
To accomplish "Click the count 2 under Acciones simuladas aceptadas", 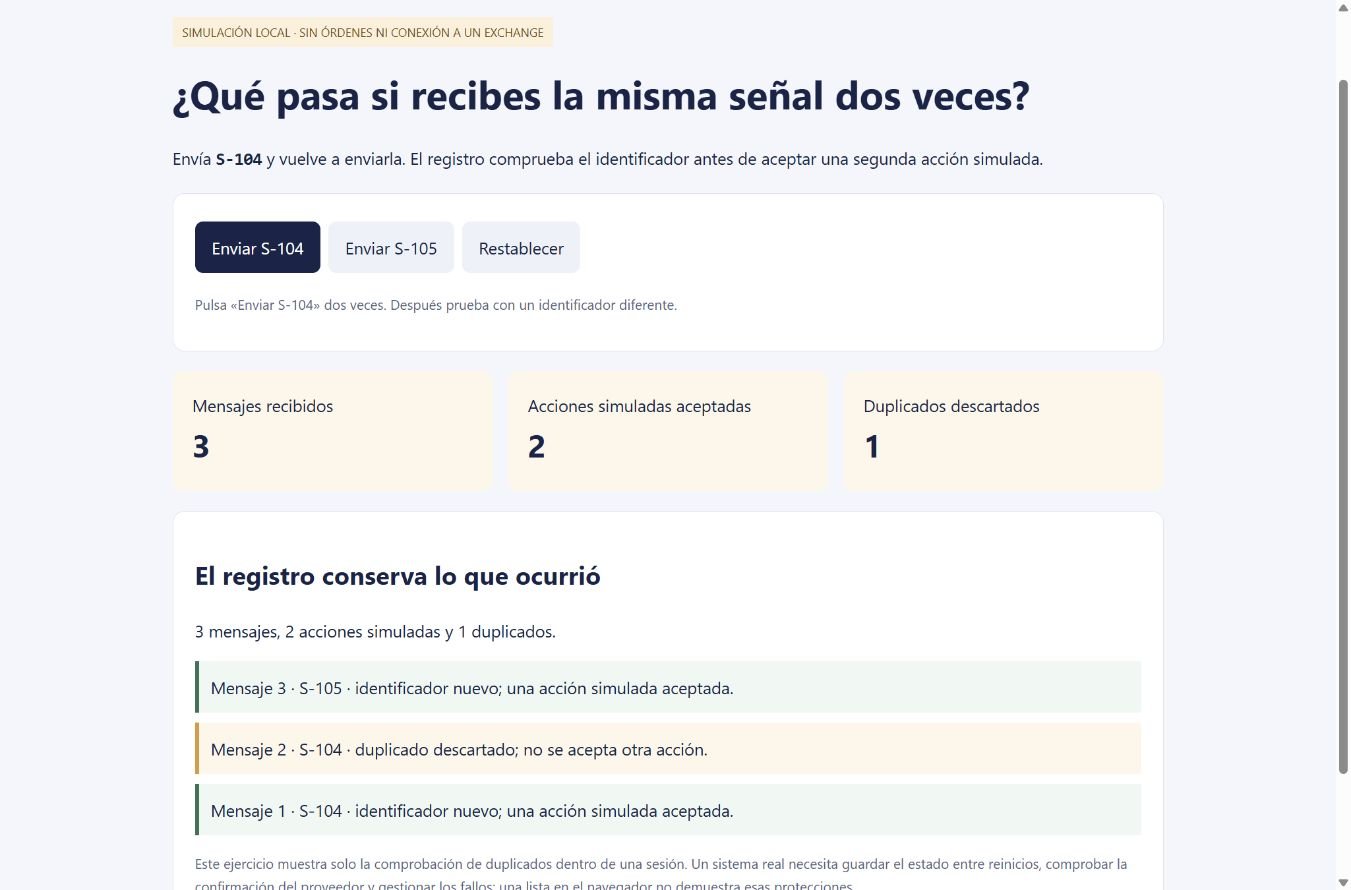I will pyautogui.click(x=537, y=446).
